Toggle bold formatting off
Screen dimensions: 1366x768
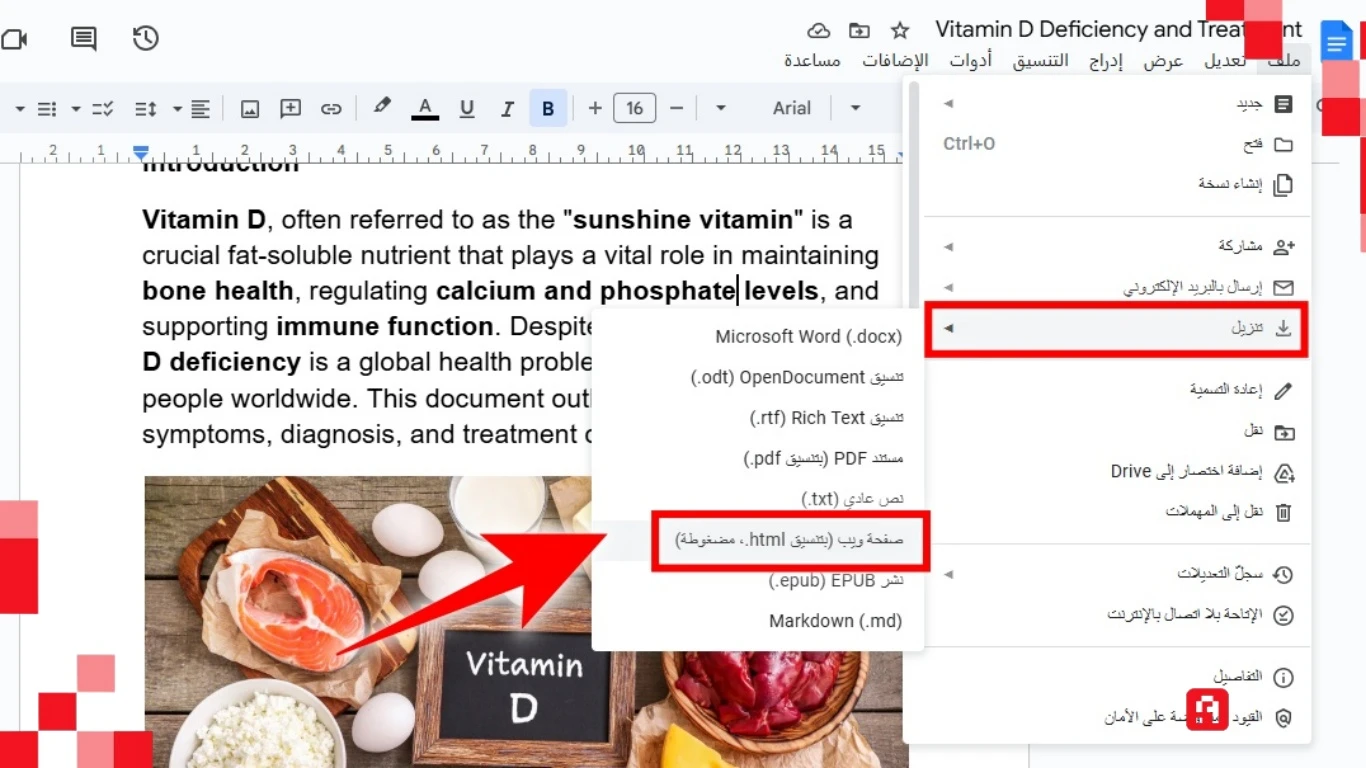coord(548,109)
